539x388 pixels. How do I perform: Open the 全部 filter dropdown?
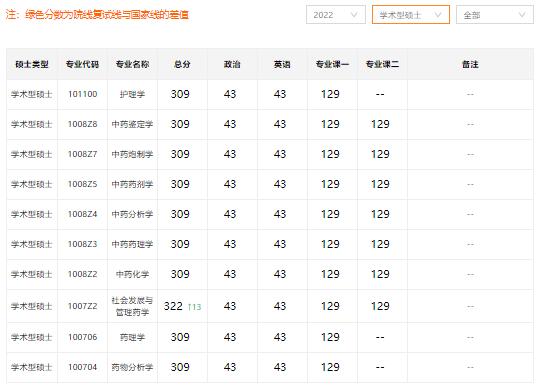pyautogui.click(x=495, y=15)
